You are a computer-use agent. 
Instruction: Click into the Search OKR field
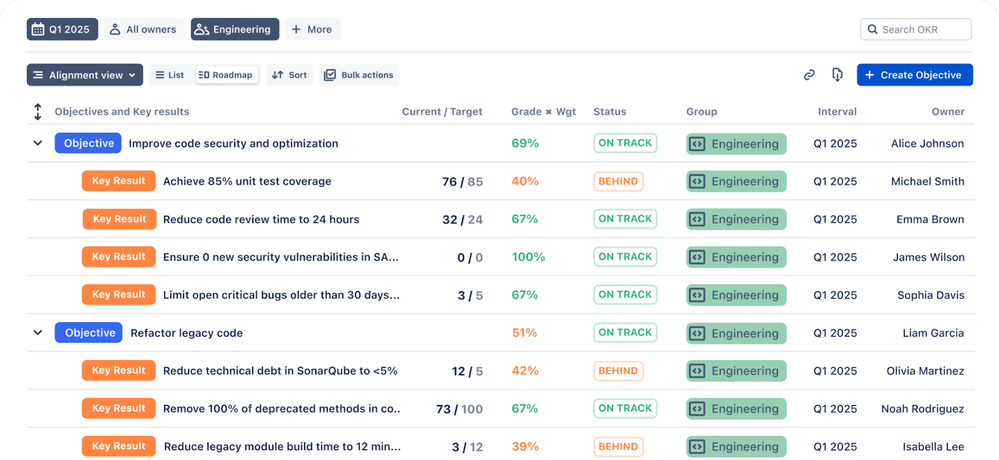pos(923,30)
